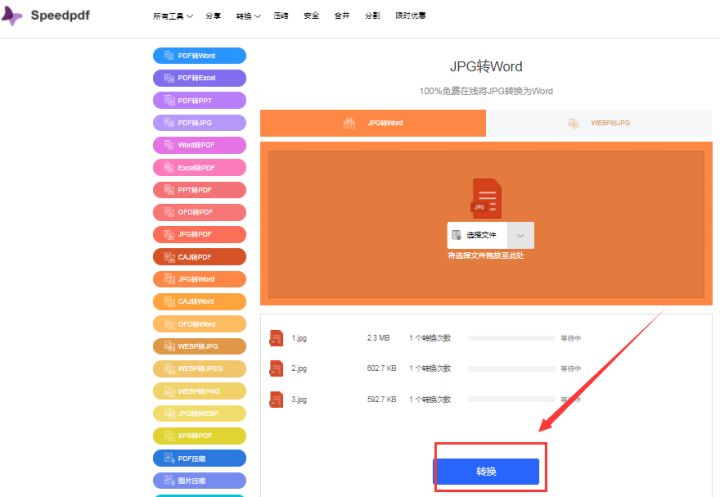Select the 图片压缩 tool in the sidebar
Image resolution: width=720 pixels, height=497 pixels.
(x=199, y=480)
